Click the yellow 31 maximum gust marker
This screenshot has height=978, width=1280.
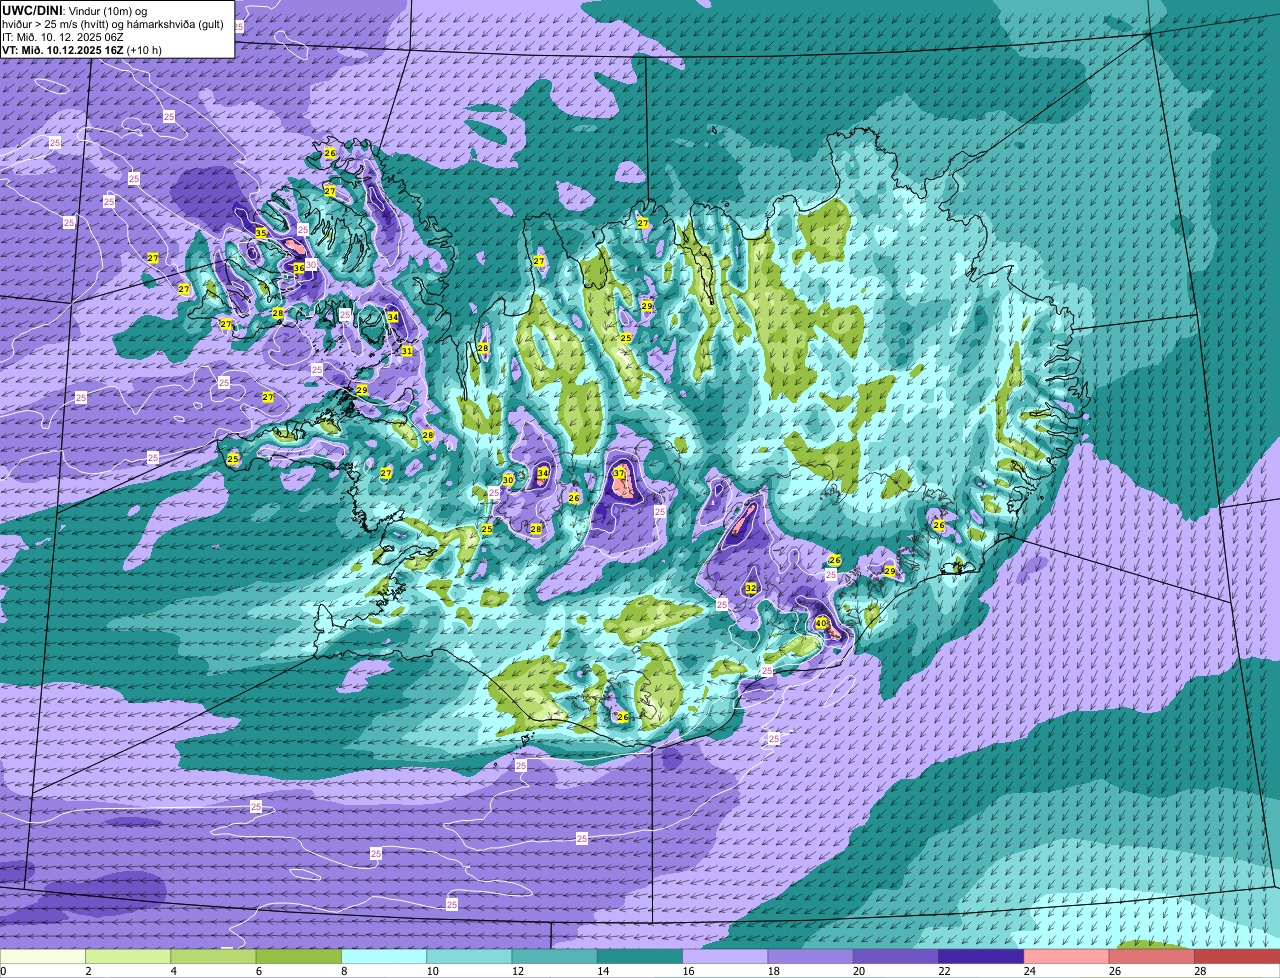pos(407,351)
